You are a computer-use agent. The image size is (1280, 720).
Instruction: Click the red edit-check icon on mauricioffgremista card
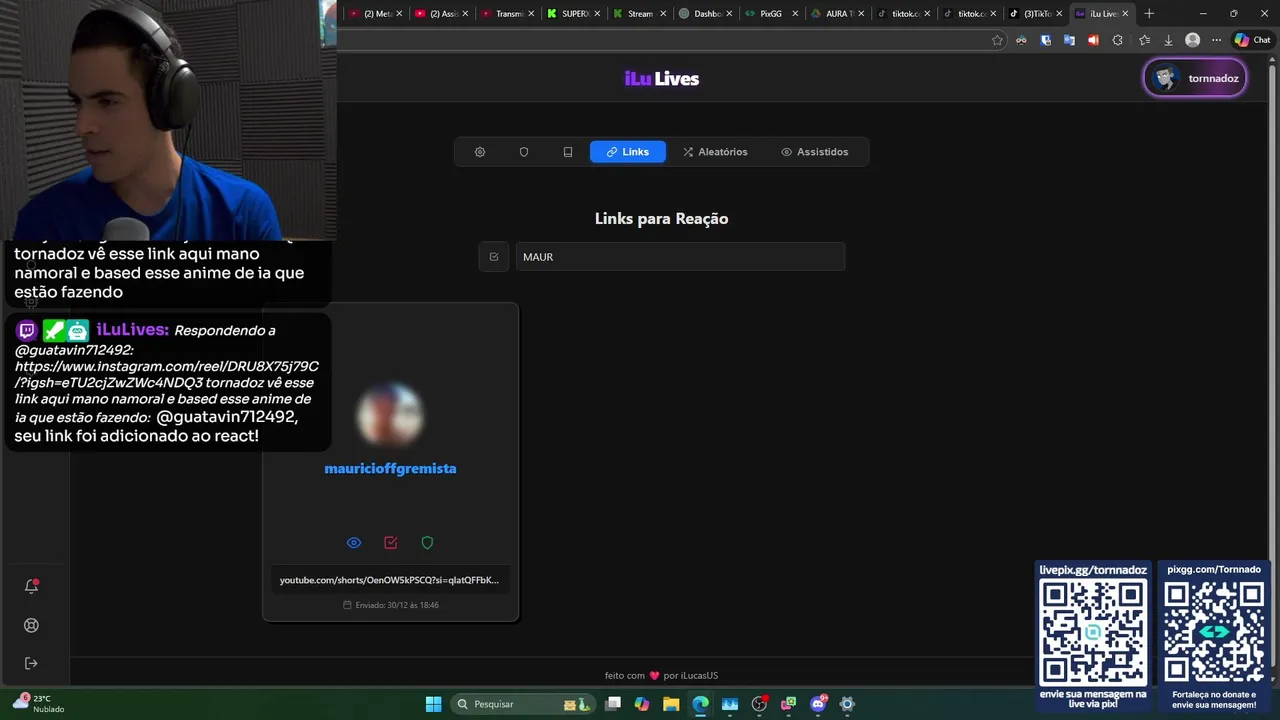391,542
